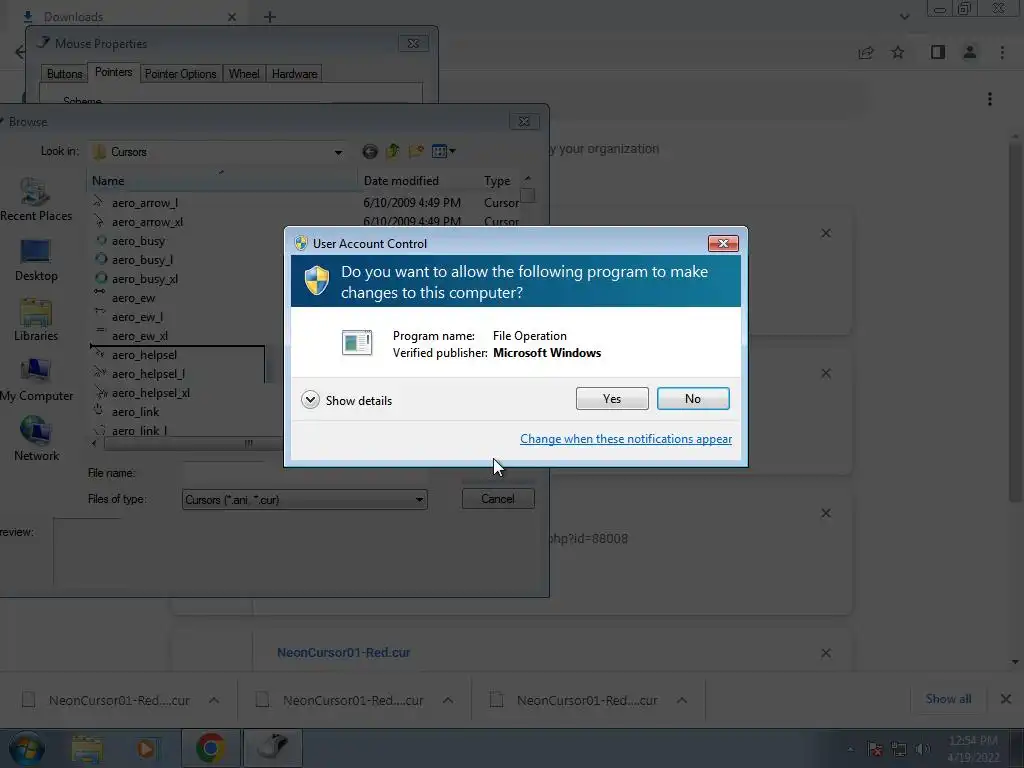The image size is (1024, 768).
Task: Select aero_busy cursor file
Action: (138, 241)
